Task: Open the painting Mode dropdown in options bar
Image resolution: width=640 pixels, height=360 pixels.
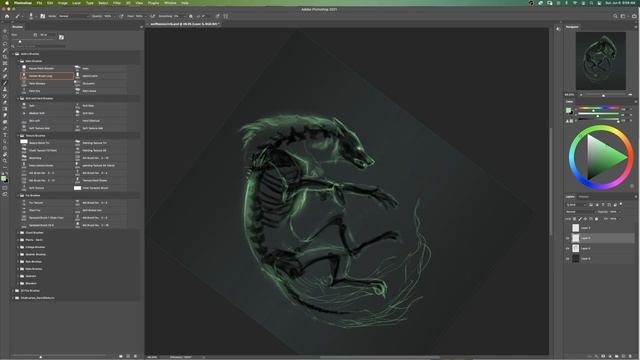Action: coord(73,16)
